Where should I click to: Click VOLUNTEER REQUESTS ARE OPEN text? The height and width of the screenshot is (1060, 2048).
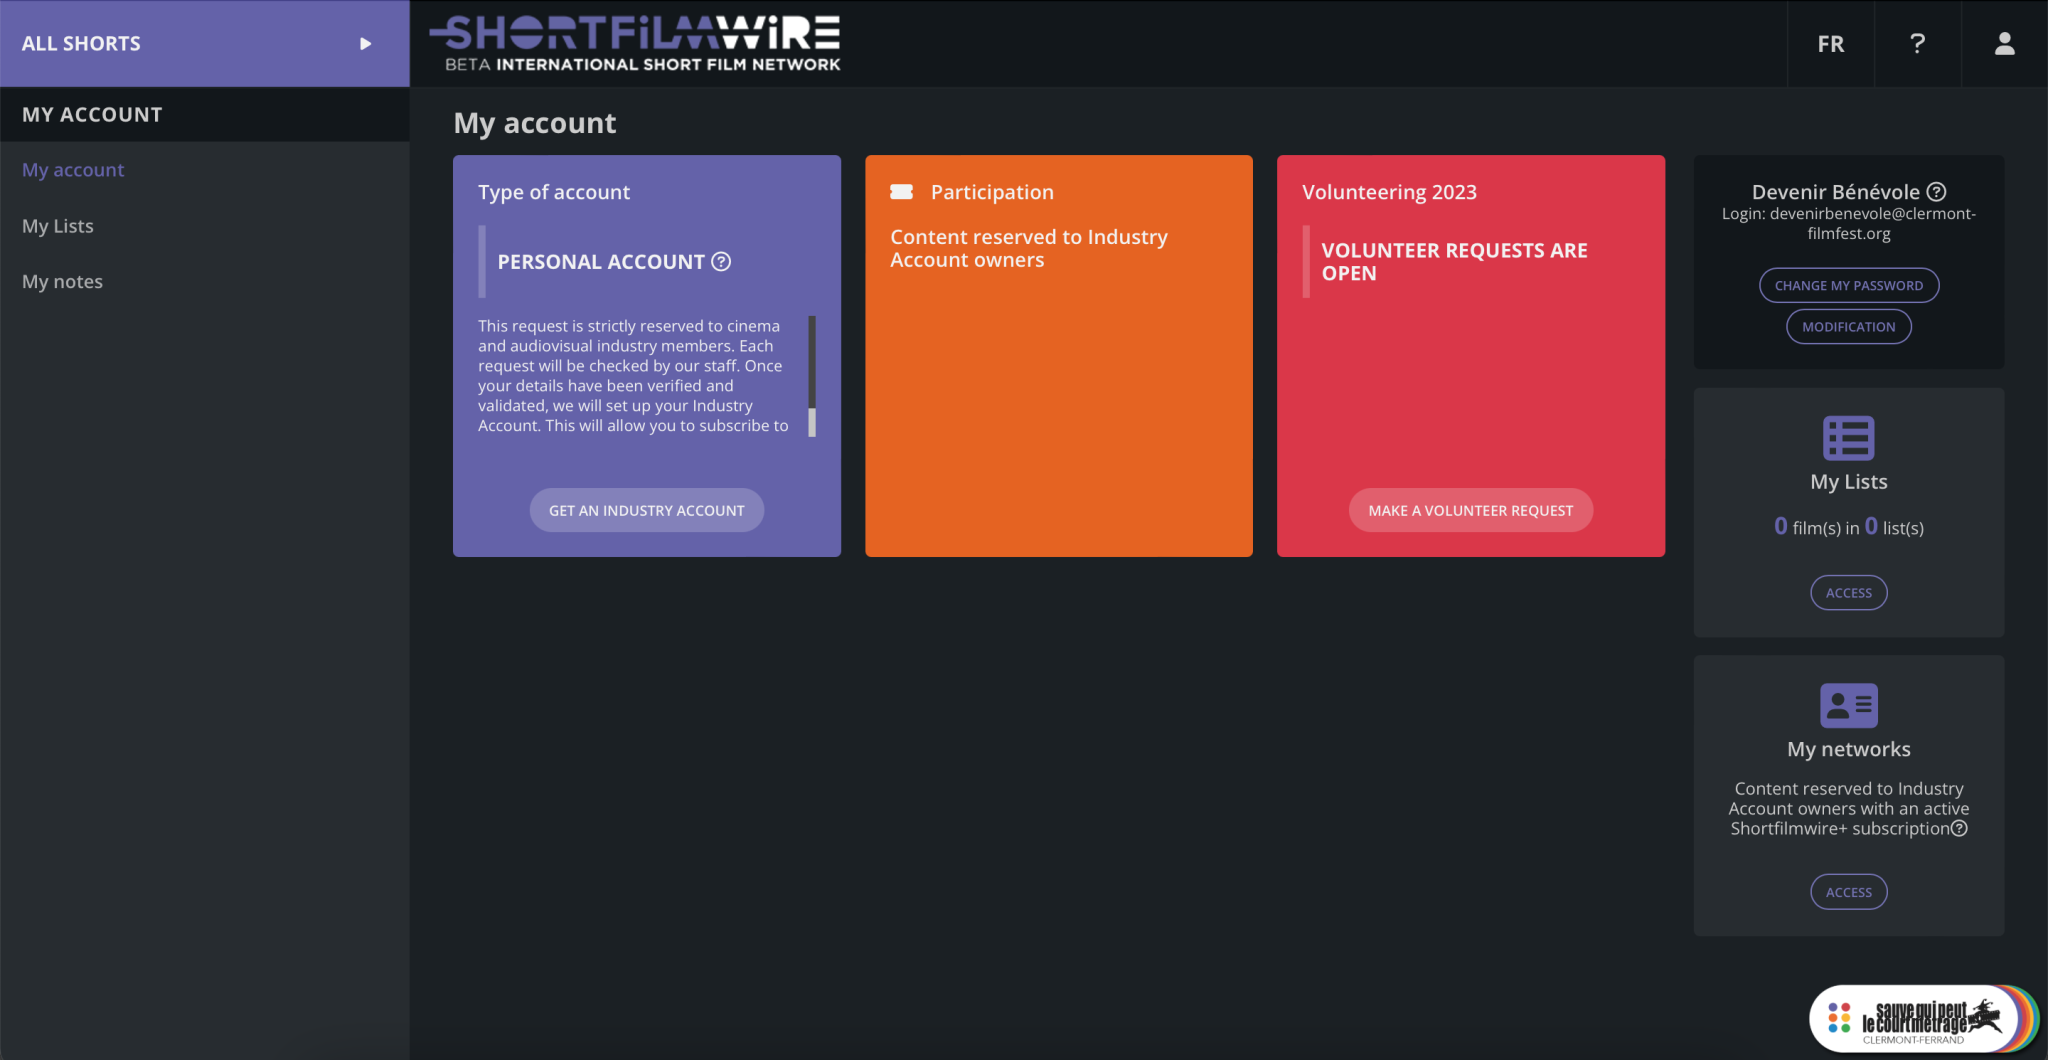(1454, 262)
